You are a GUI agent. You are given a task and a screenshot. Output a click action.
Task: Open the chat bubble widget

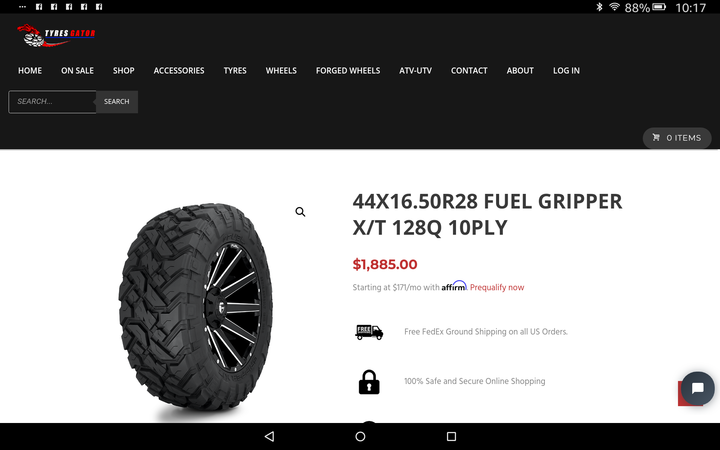click(698, 388)
